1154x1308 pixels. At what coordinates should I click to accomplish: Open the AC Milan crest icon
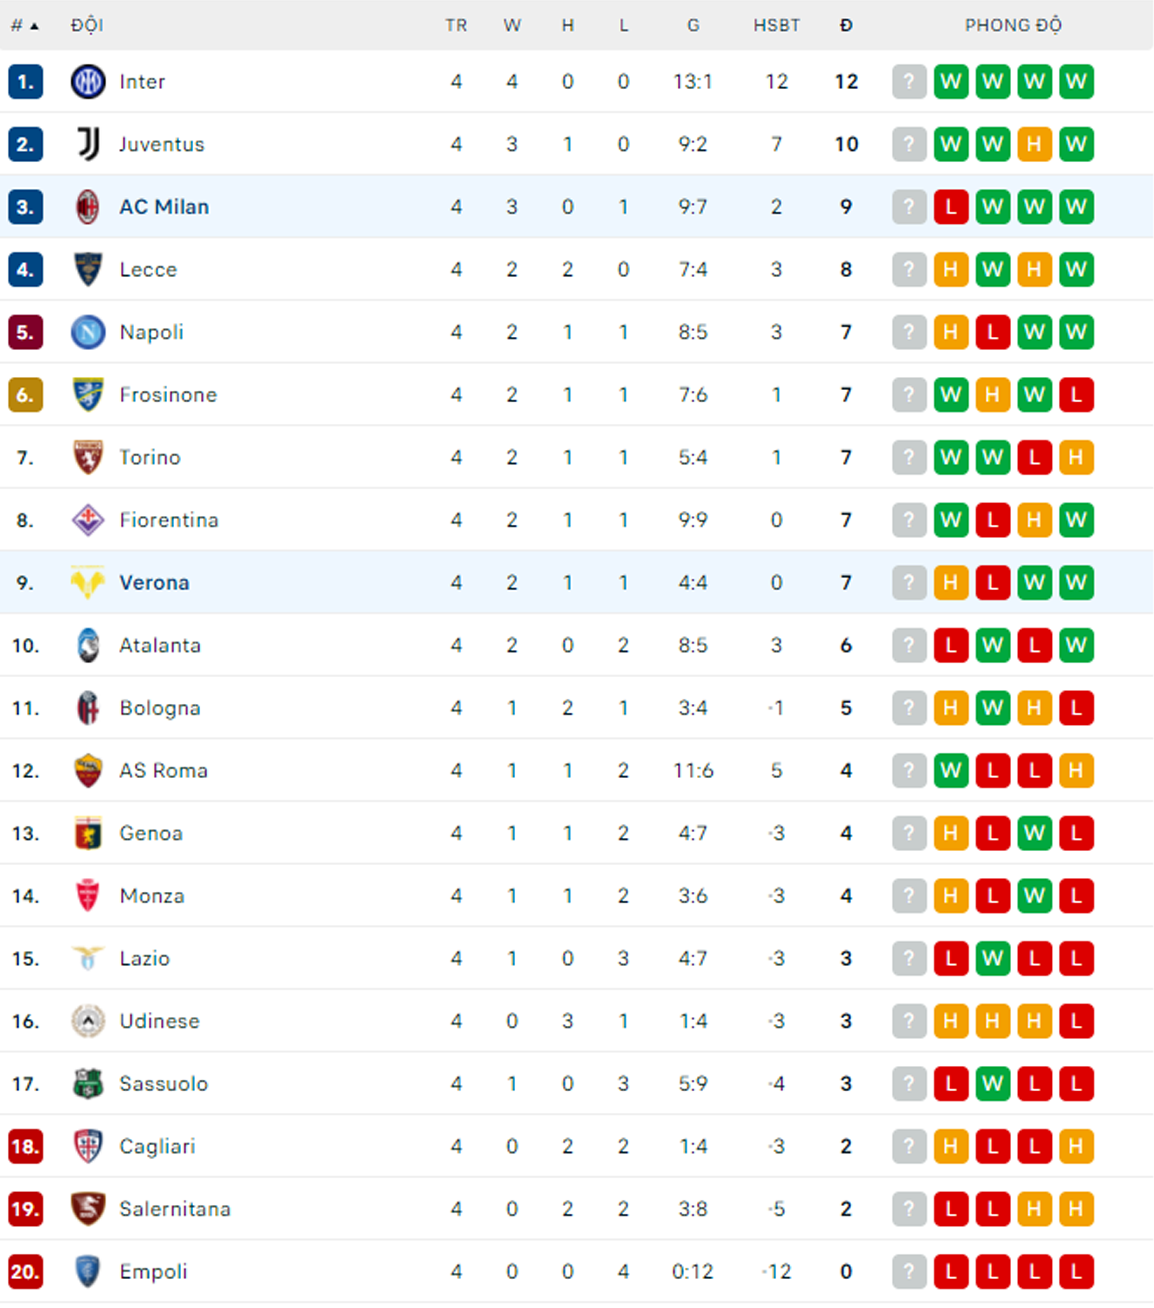[x=88, y=207]
